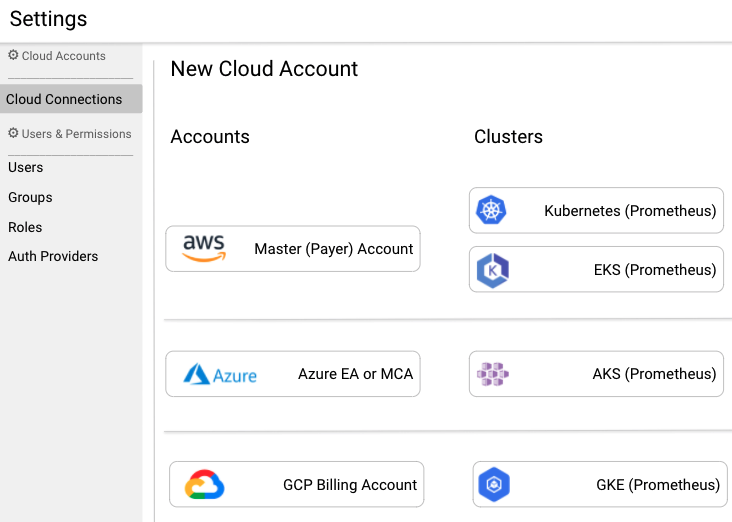This screenshot has height=522, width=732.
Task: Click the Azure logo icon
Action: coord(220,375)
